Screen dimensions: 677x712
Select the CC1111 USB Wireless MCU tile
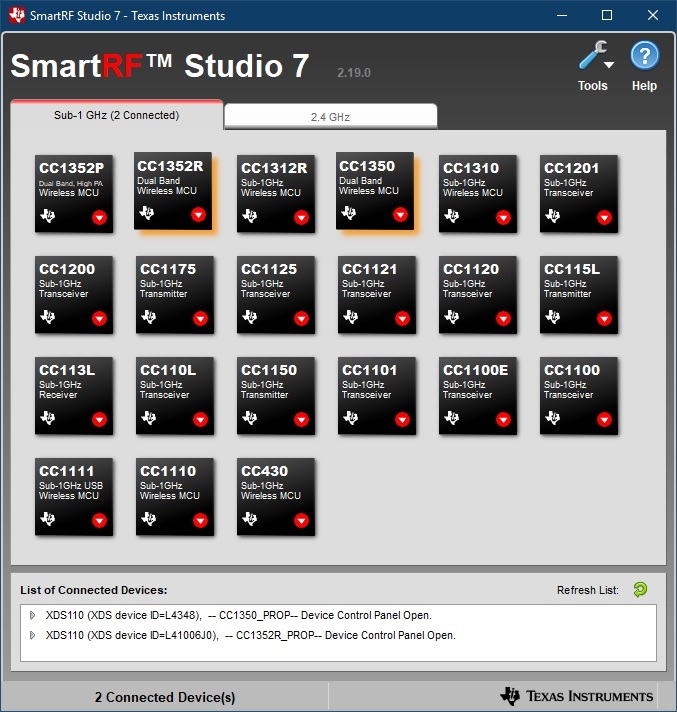tap(74, 497)
